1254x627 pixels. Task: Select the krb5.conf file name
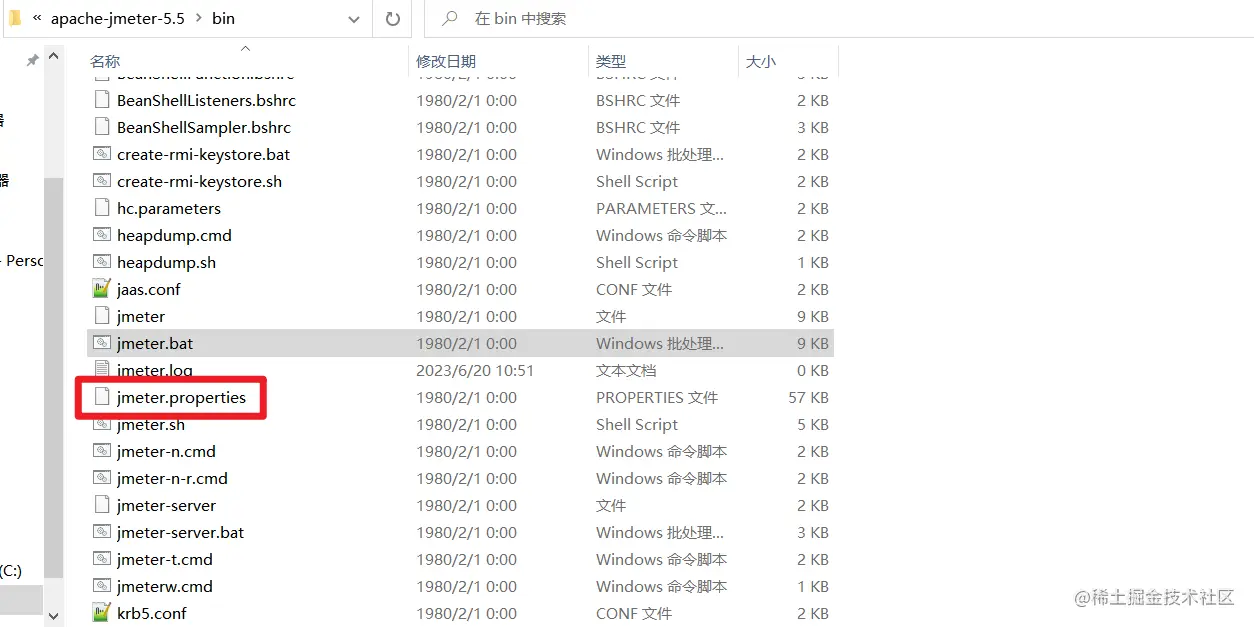click(x=152, y=613)
